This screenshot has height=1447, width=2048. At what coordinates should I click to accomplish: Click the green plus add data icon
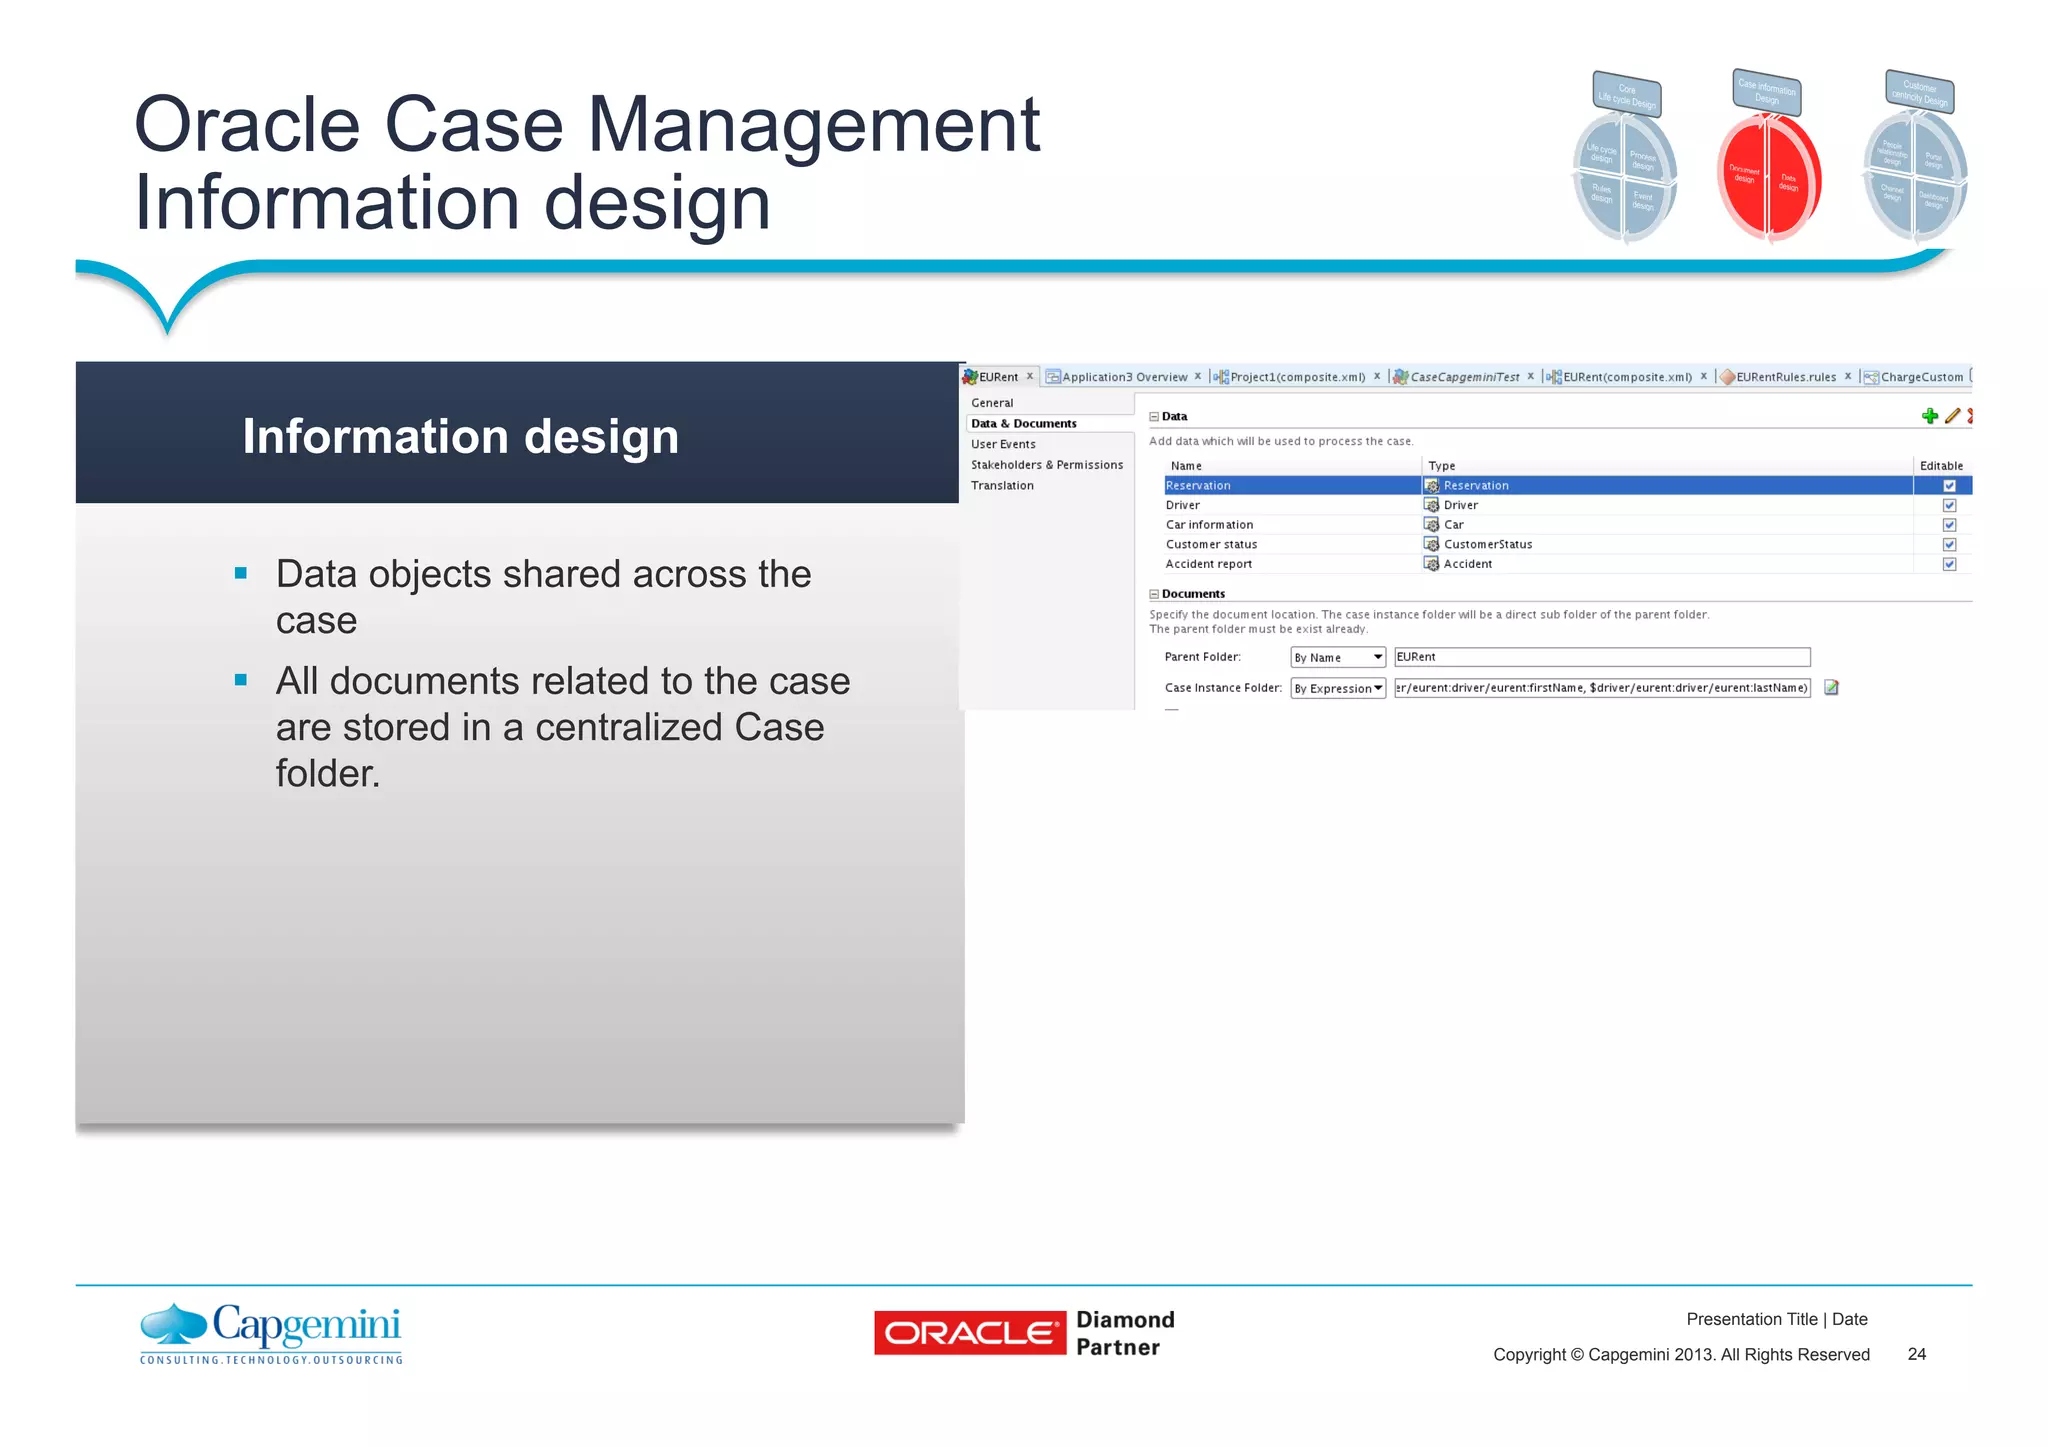pyautogui.click(x=1929, y=416)
